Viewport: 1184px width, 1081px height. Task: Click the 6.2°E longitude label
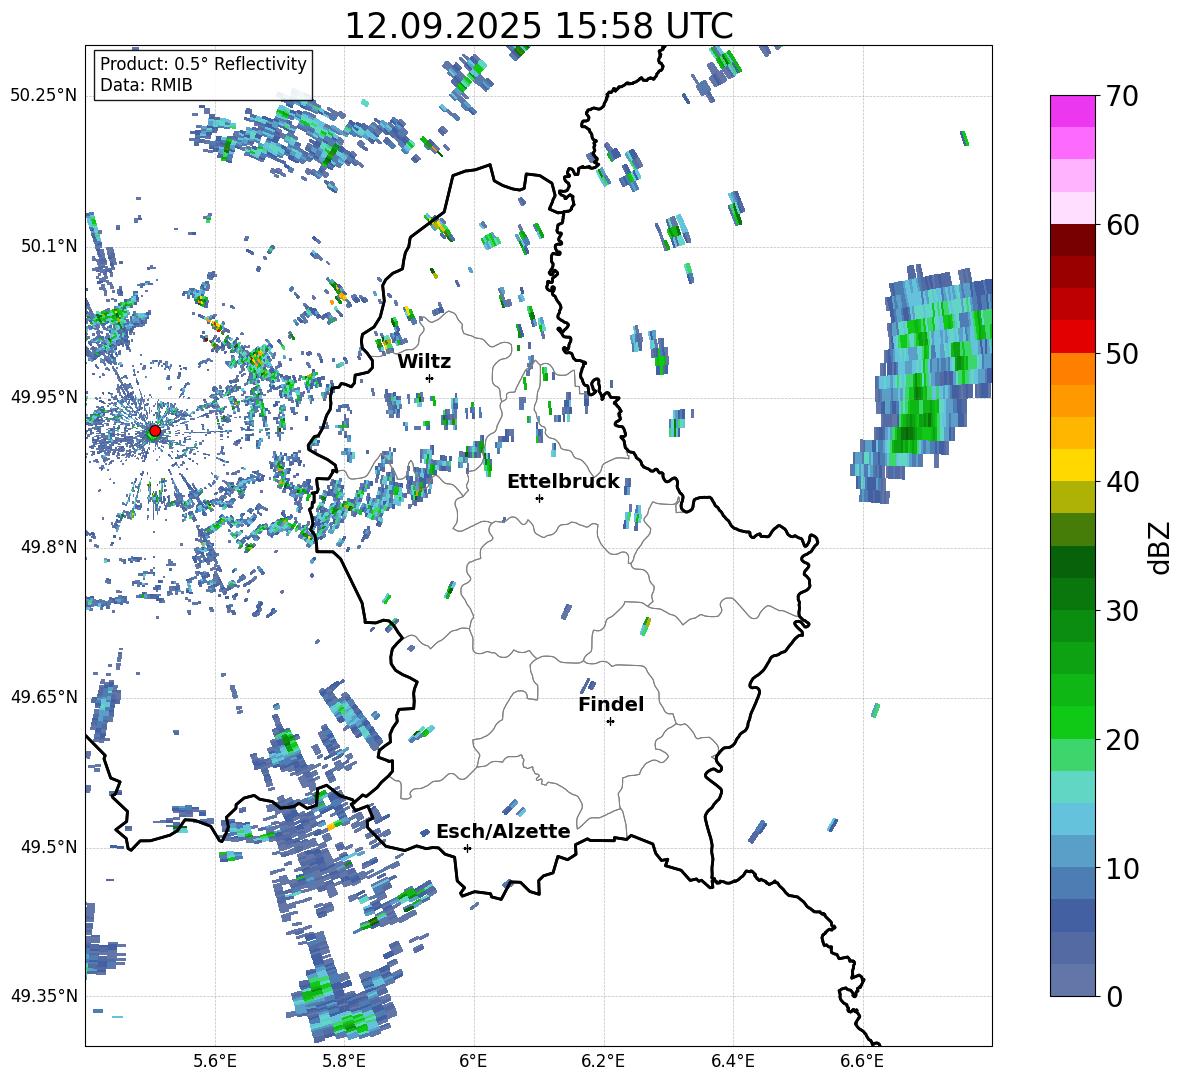pos(603,1061)
